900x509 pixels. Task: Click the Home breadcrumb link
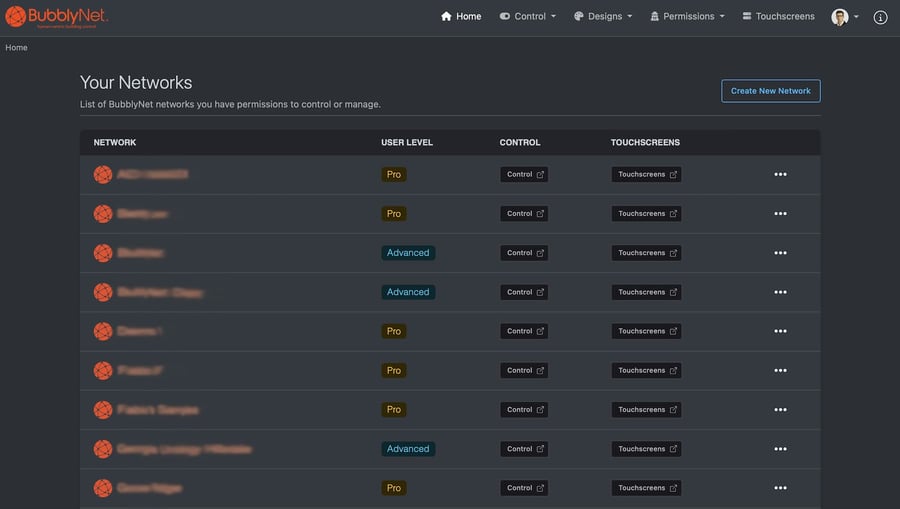click(x=16, y=48)
